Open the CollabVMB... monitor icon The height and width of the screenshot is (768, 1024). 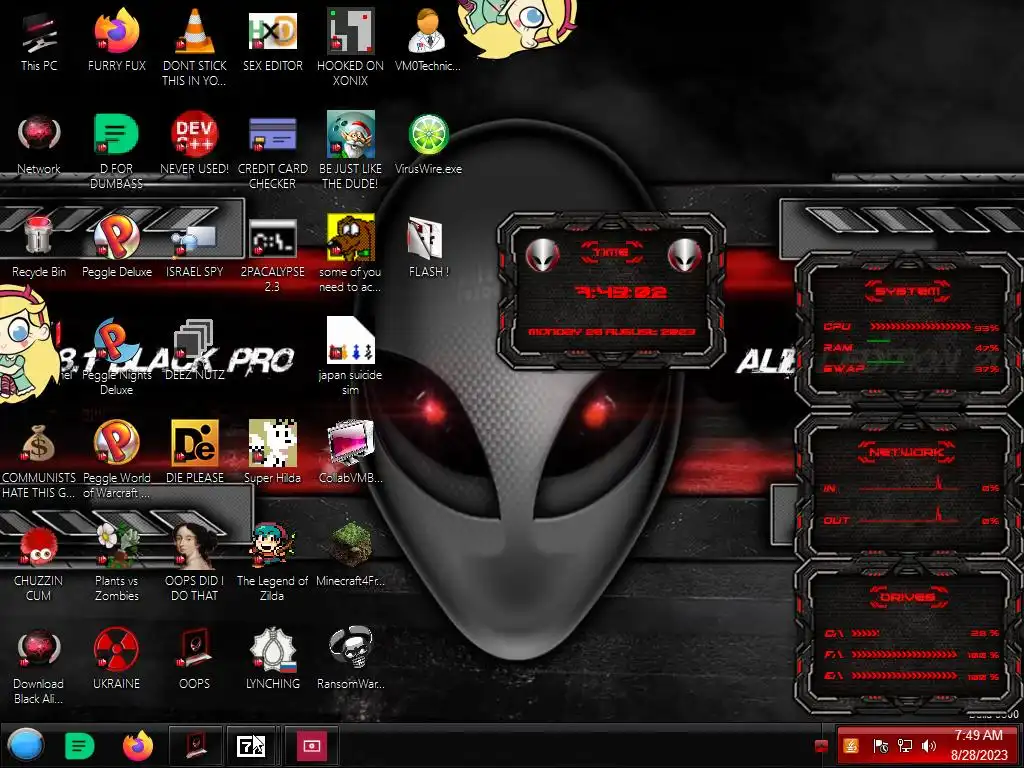[x=350, y=453]
